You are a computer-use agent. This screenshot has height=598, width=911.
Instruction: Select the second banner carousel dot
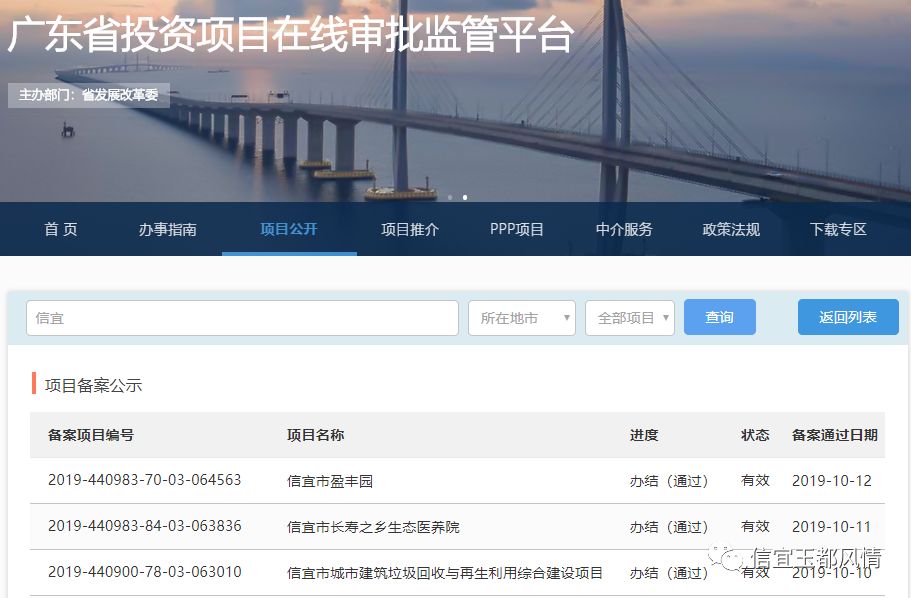click(x=464, y=197)
